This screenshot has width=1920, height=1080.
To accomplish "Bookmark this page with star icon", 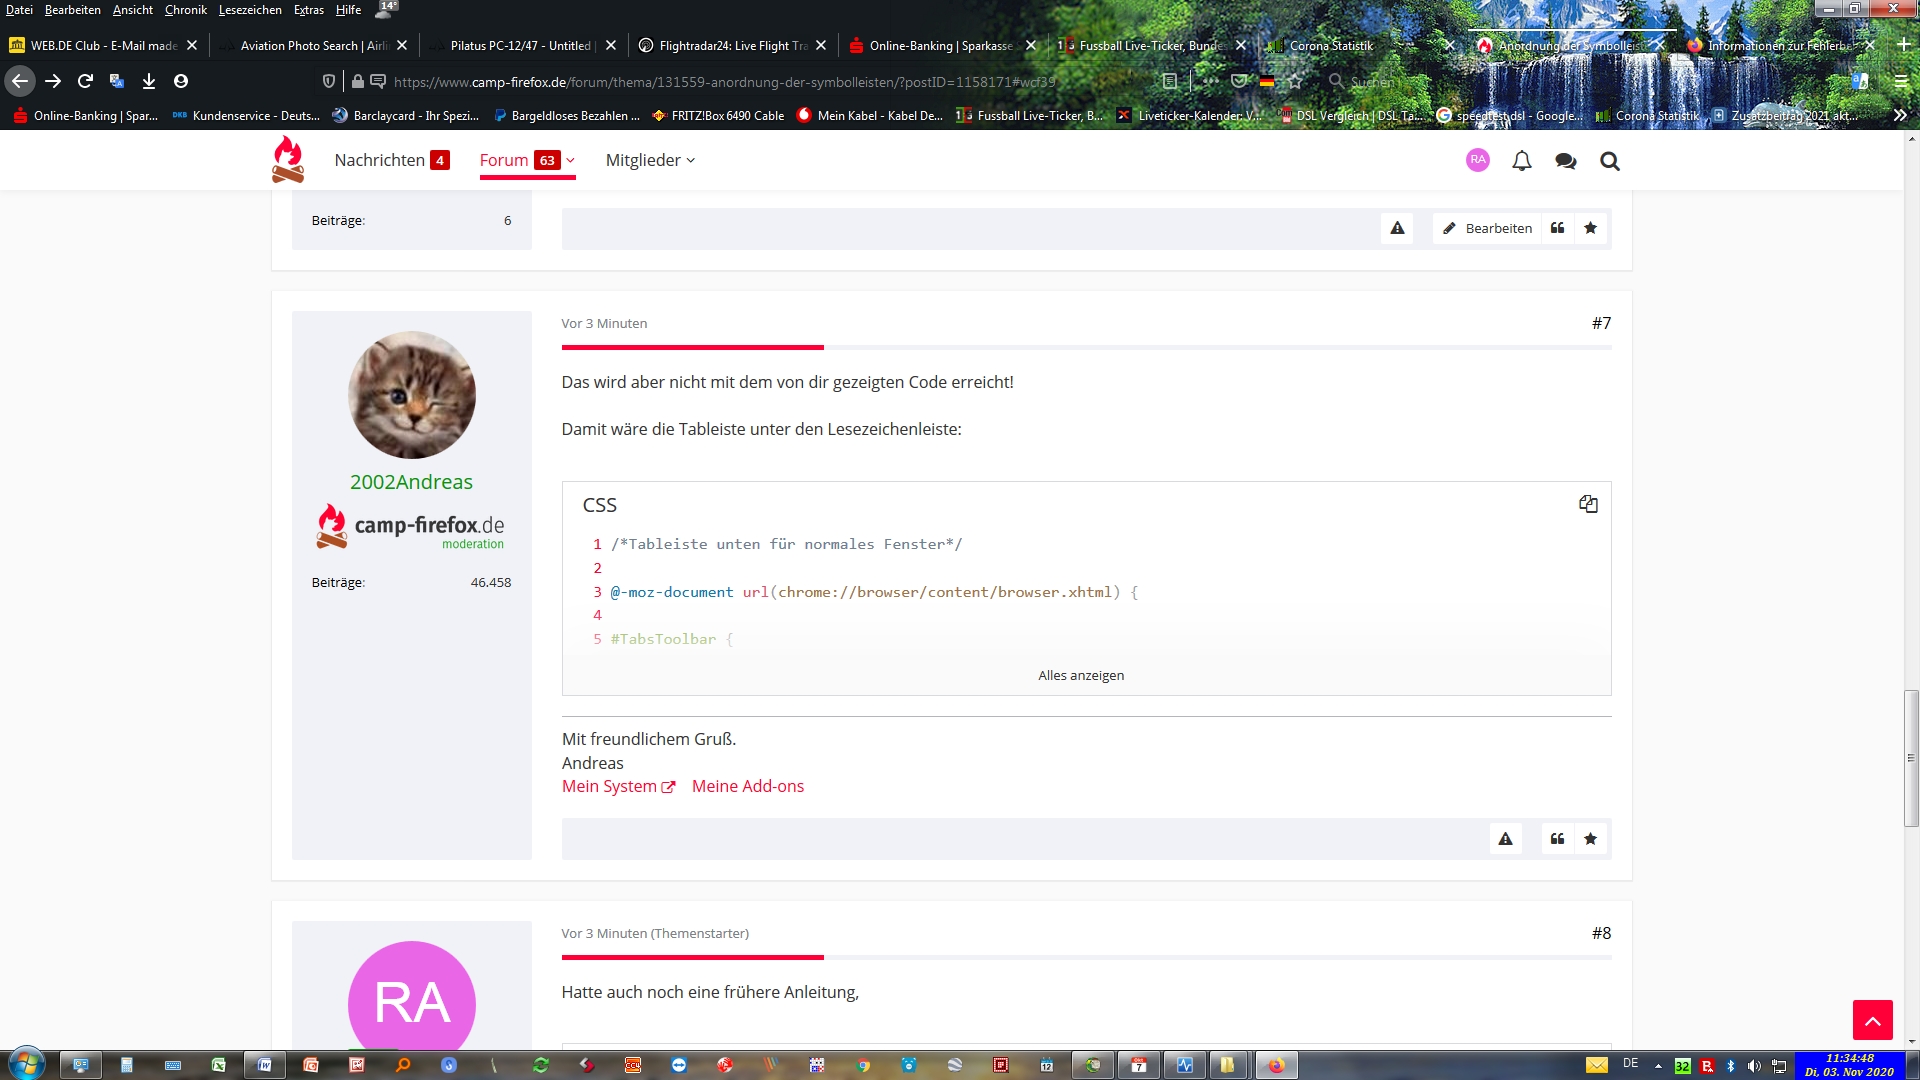I will click(x=1297, y=81).
